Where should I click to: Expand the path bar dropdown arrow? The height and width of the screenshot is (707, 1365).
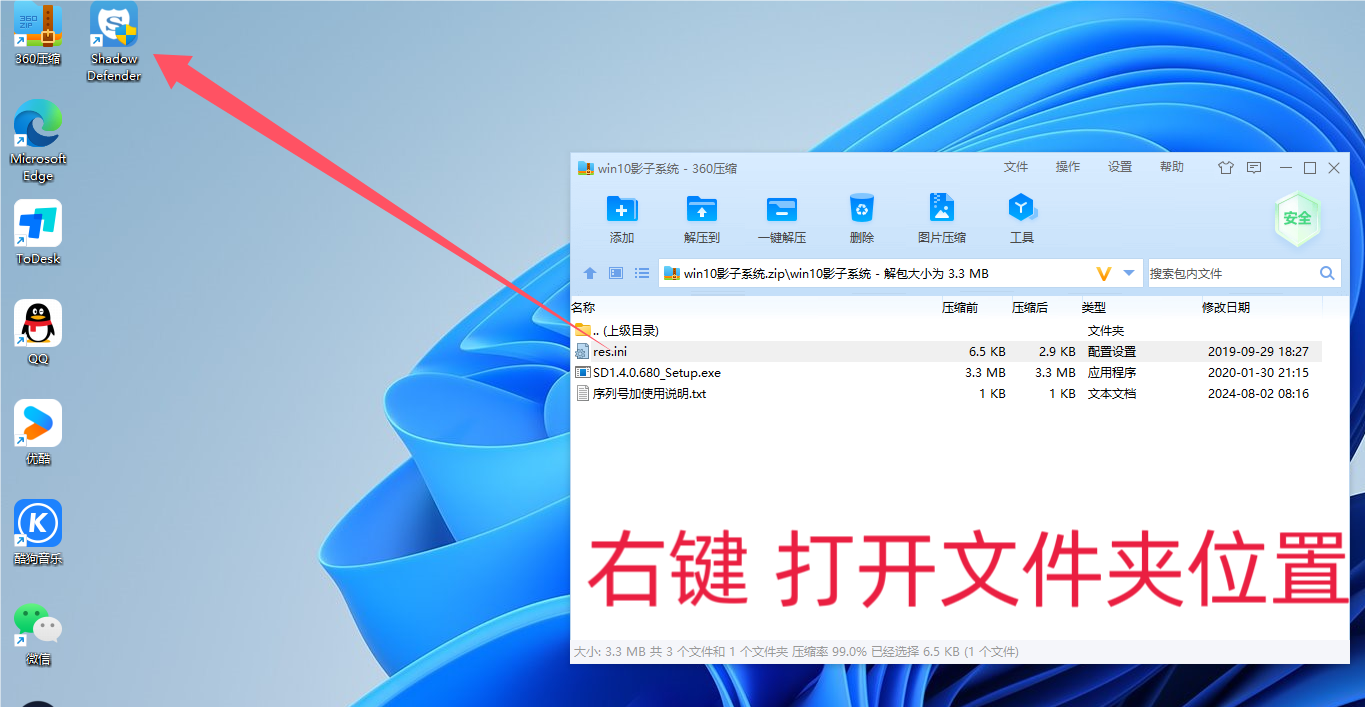[x=1129, y=273]
